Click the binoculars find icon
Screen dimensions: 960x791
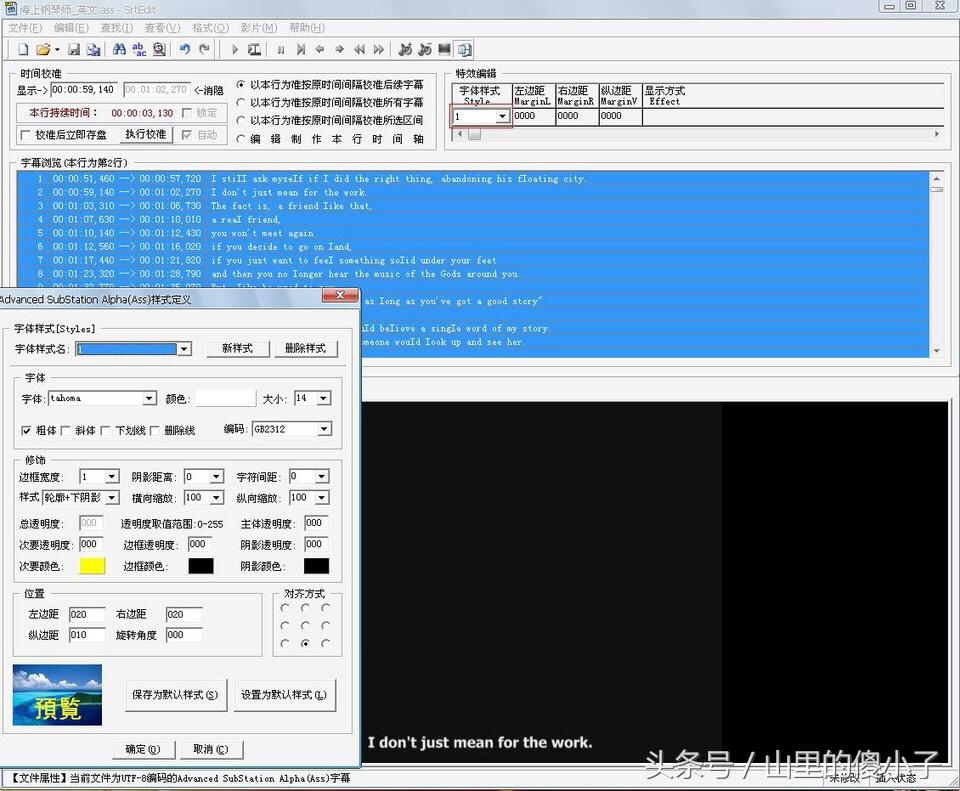coord(119,49)
